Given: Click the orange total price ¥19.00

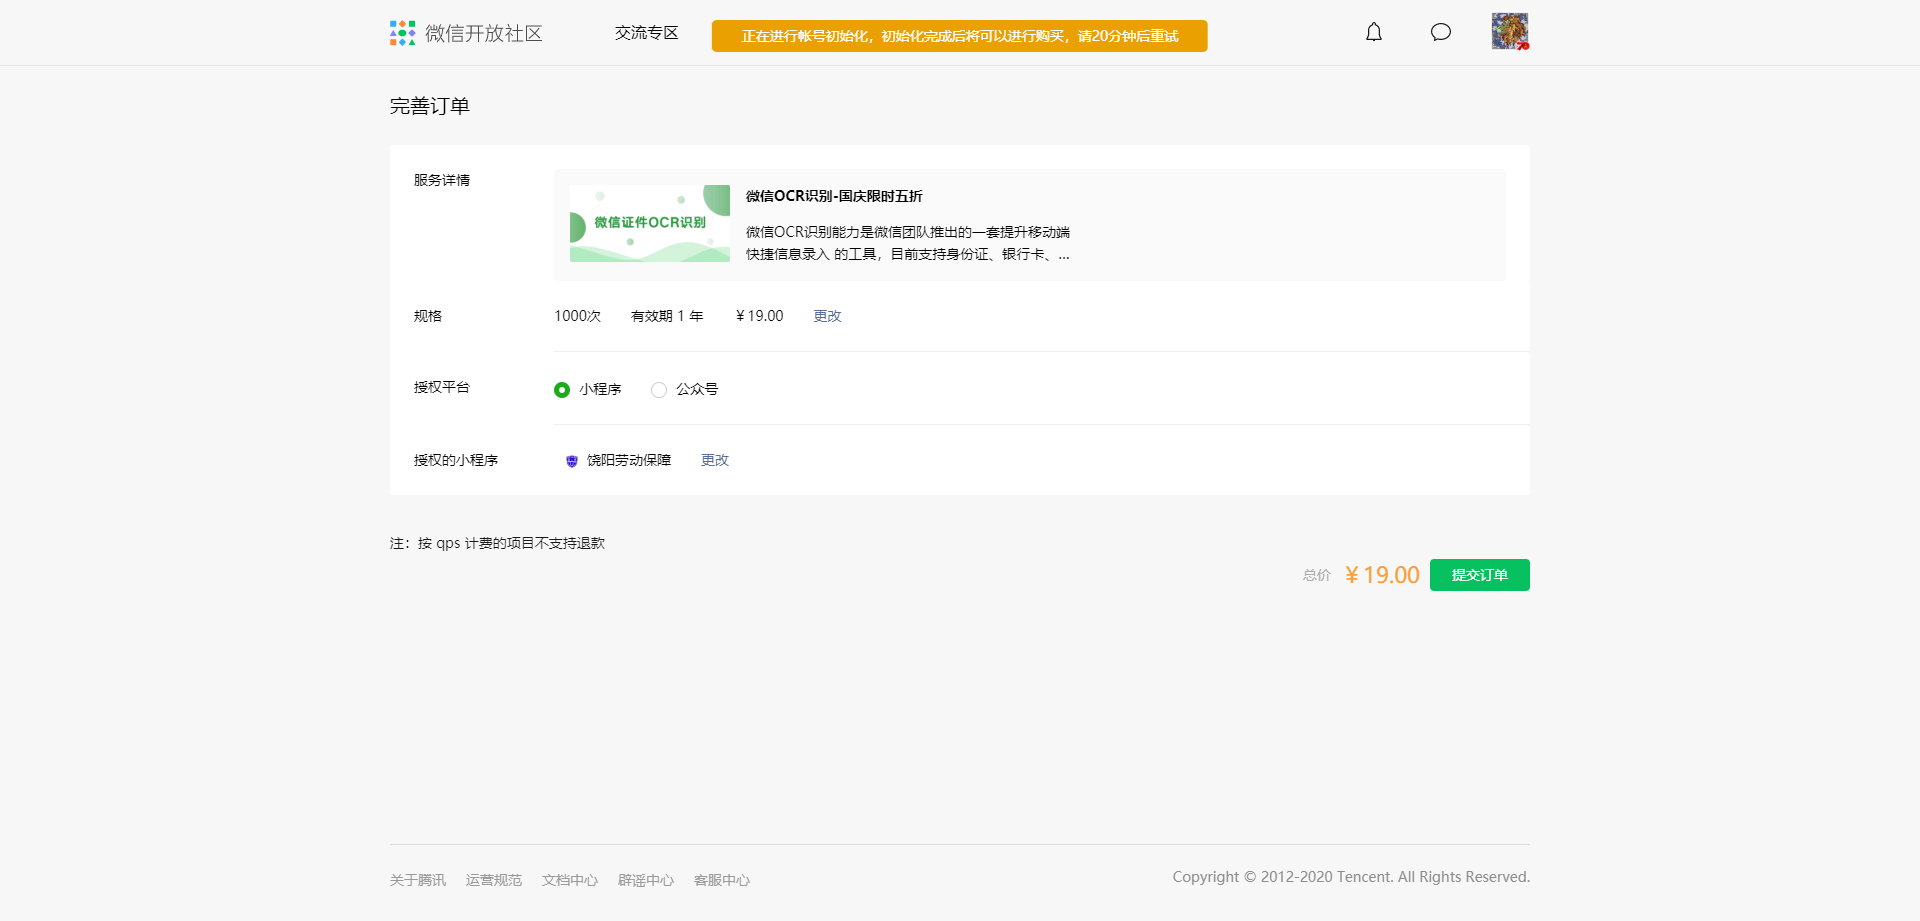Looking at the screenshot, I should pos(1382,575).
